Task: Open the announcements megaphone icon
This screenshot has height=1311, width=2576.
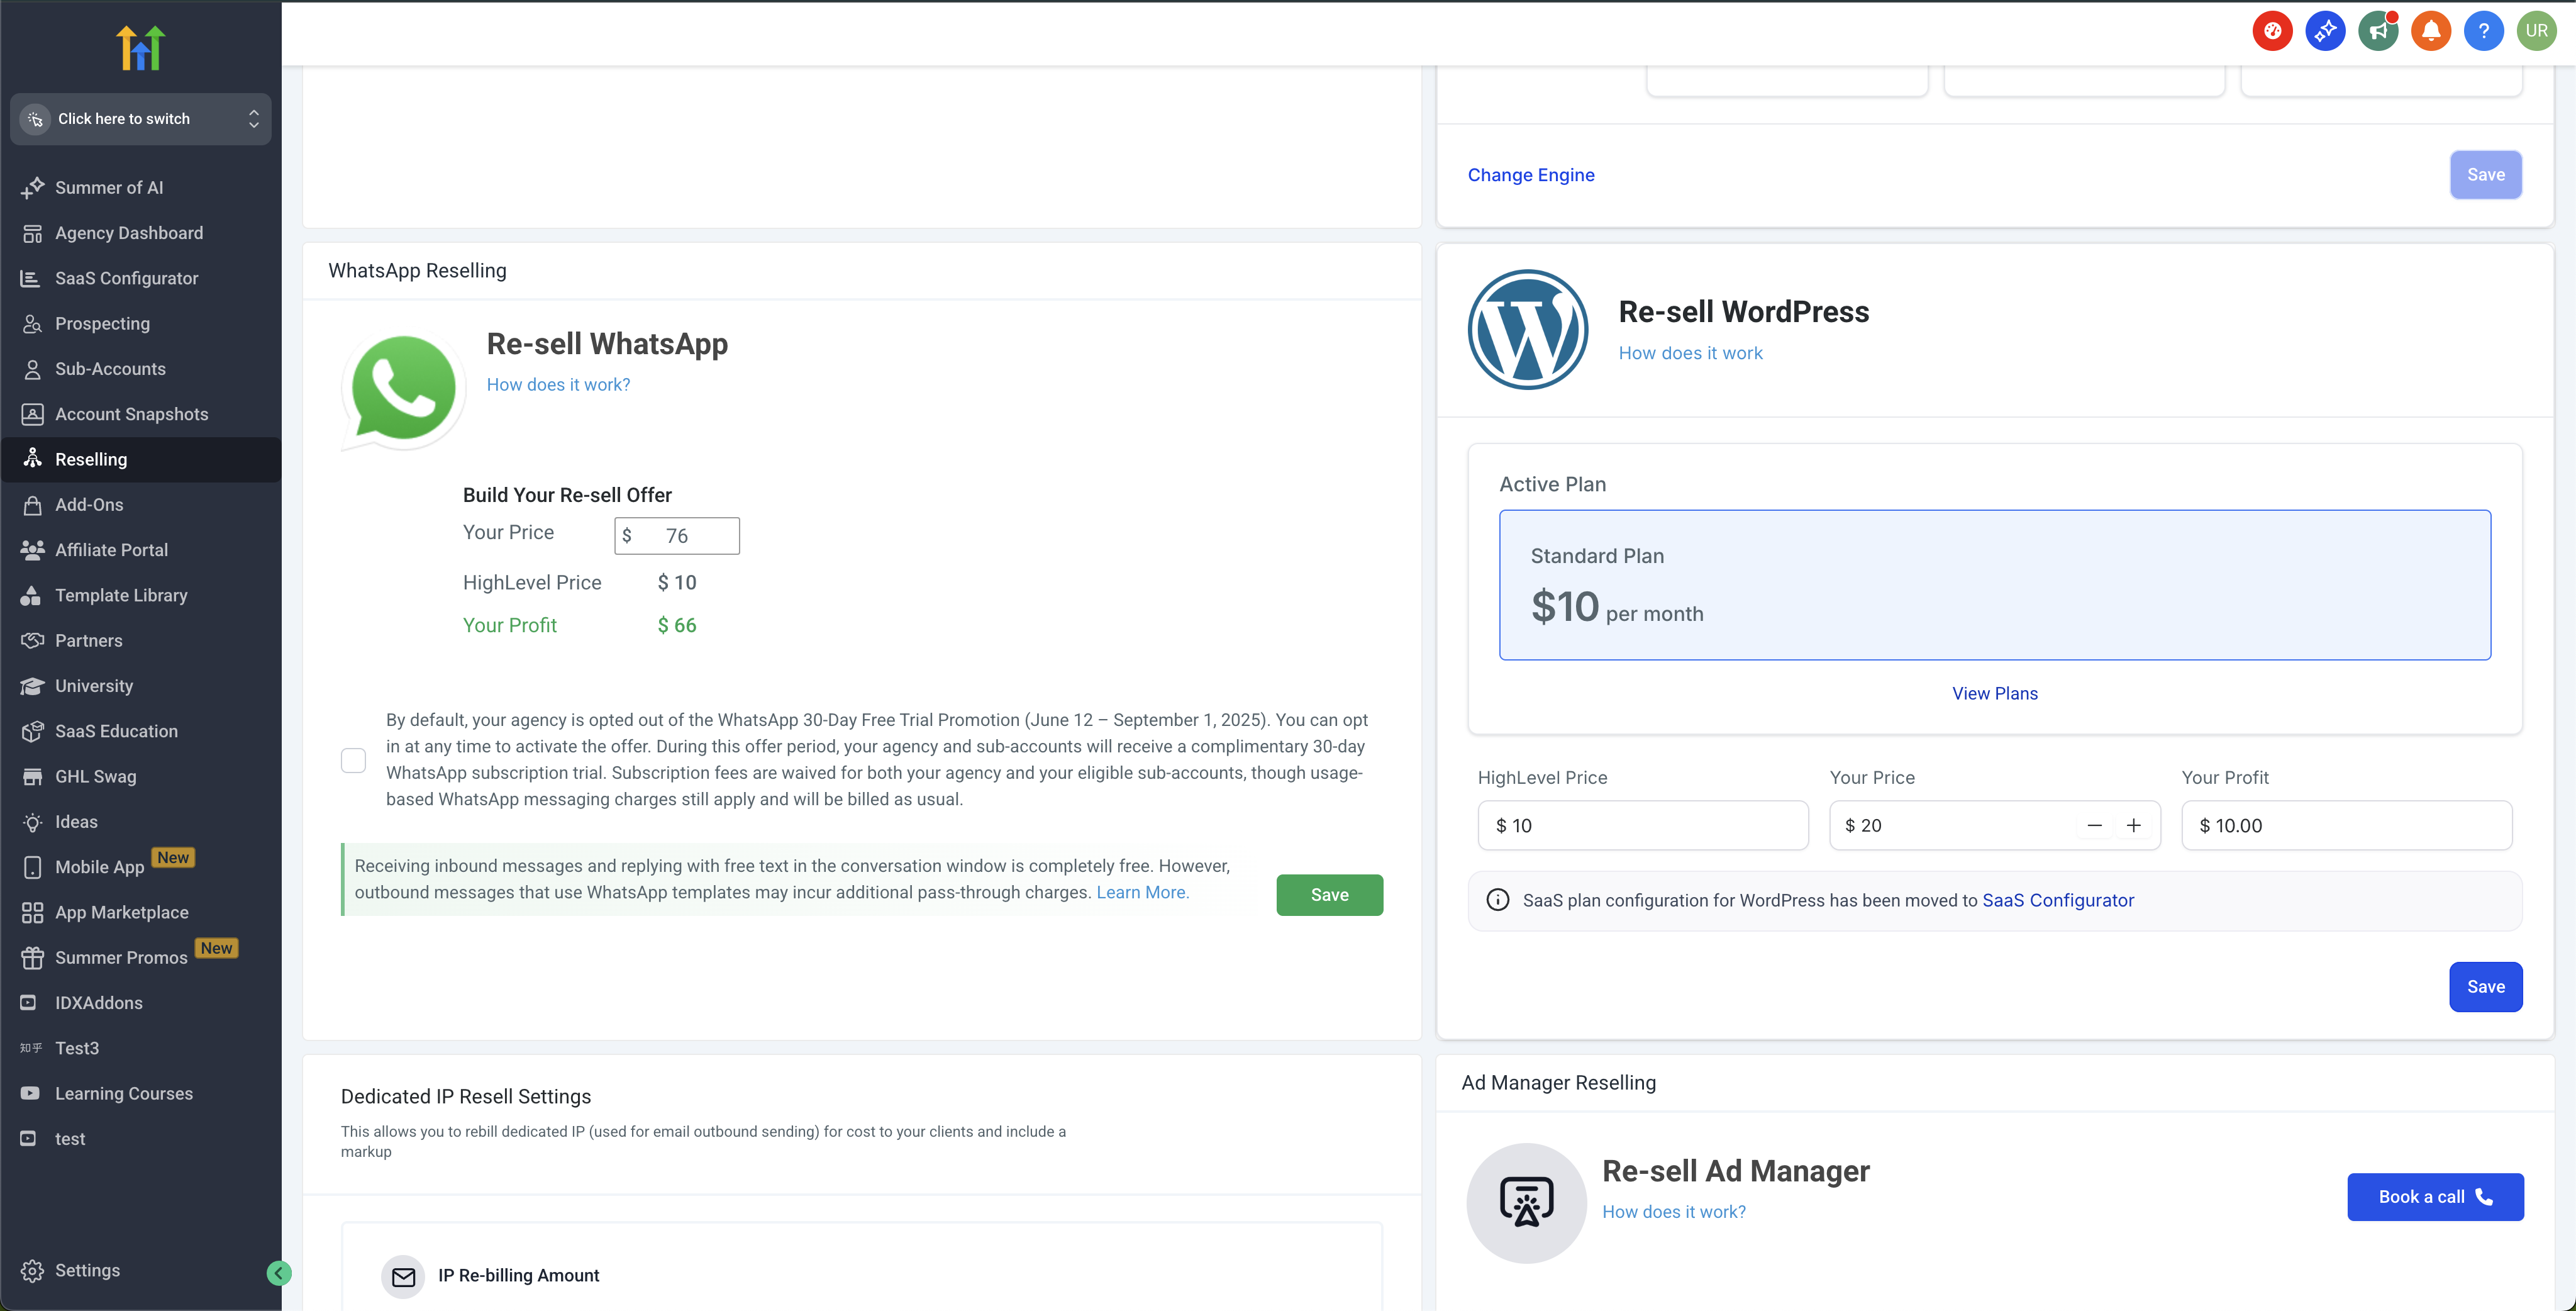Action: click(x=2378, y=31)
